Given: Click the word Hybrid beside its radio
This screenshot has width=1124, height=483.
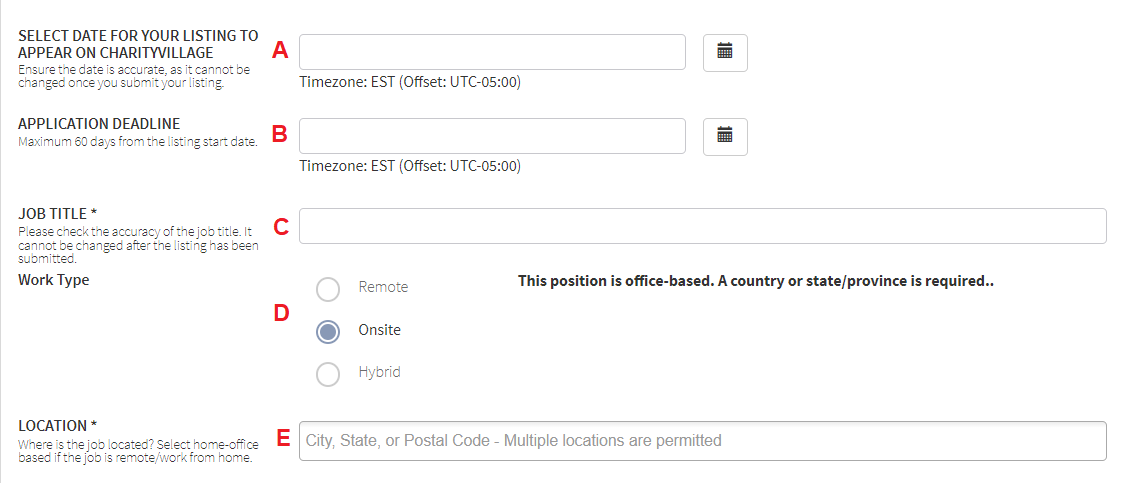Looking at the screenshot, I should 379,373.
